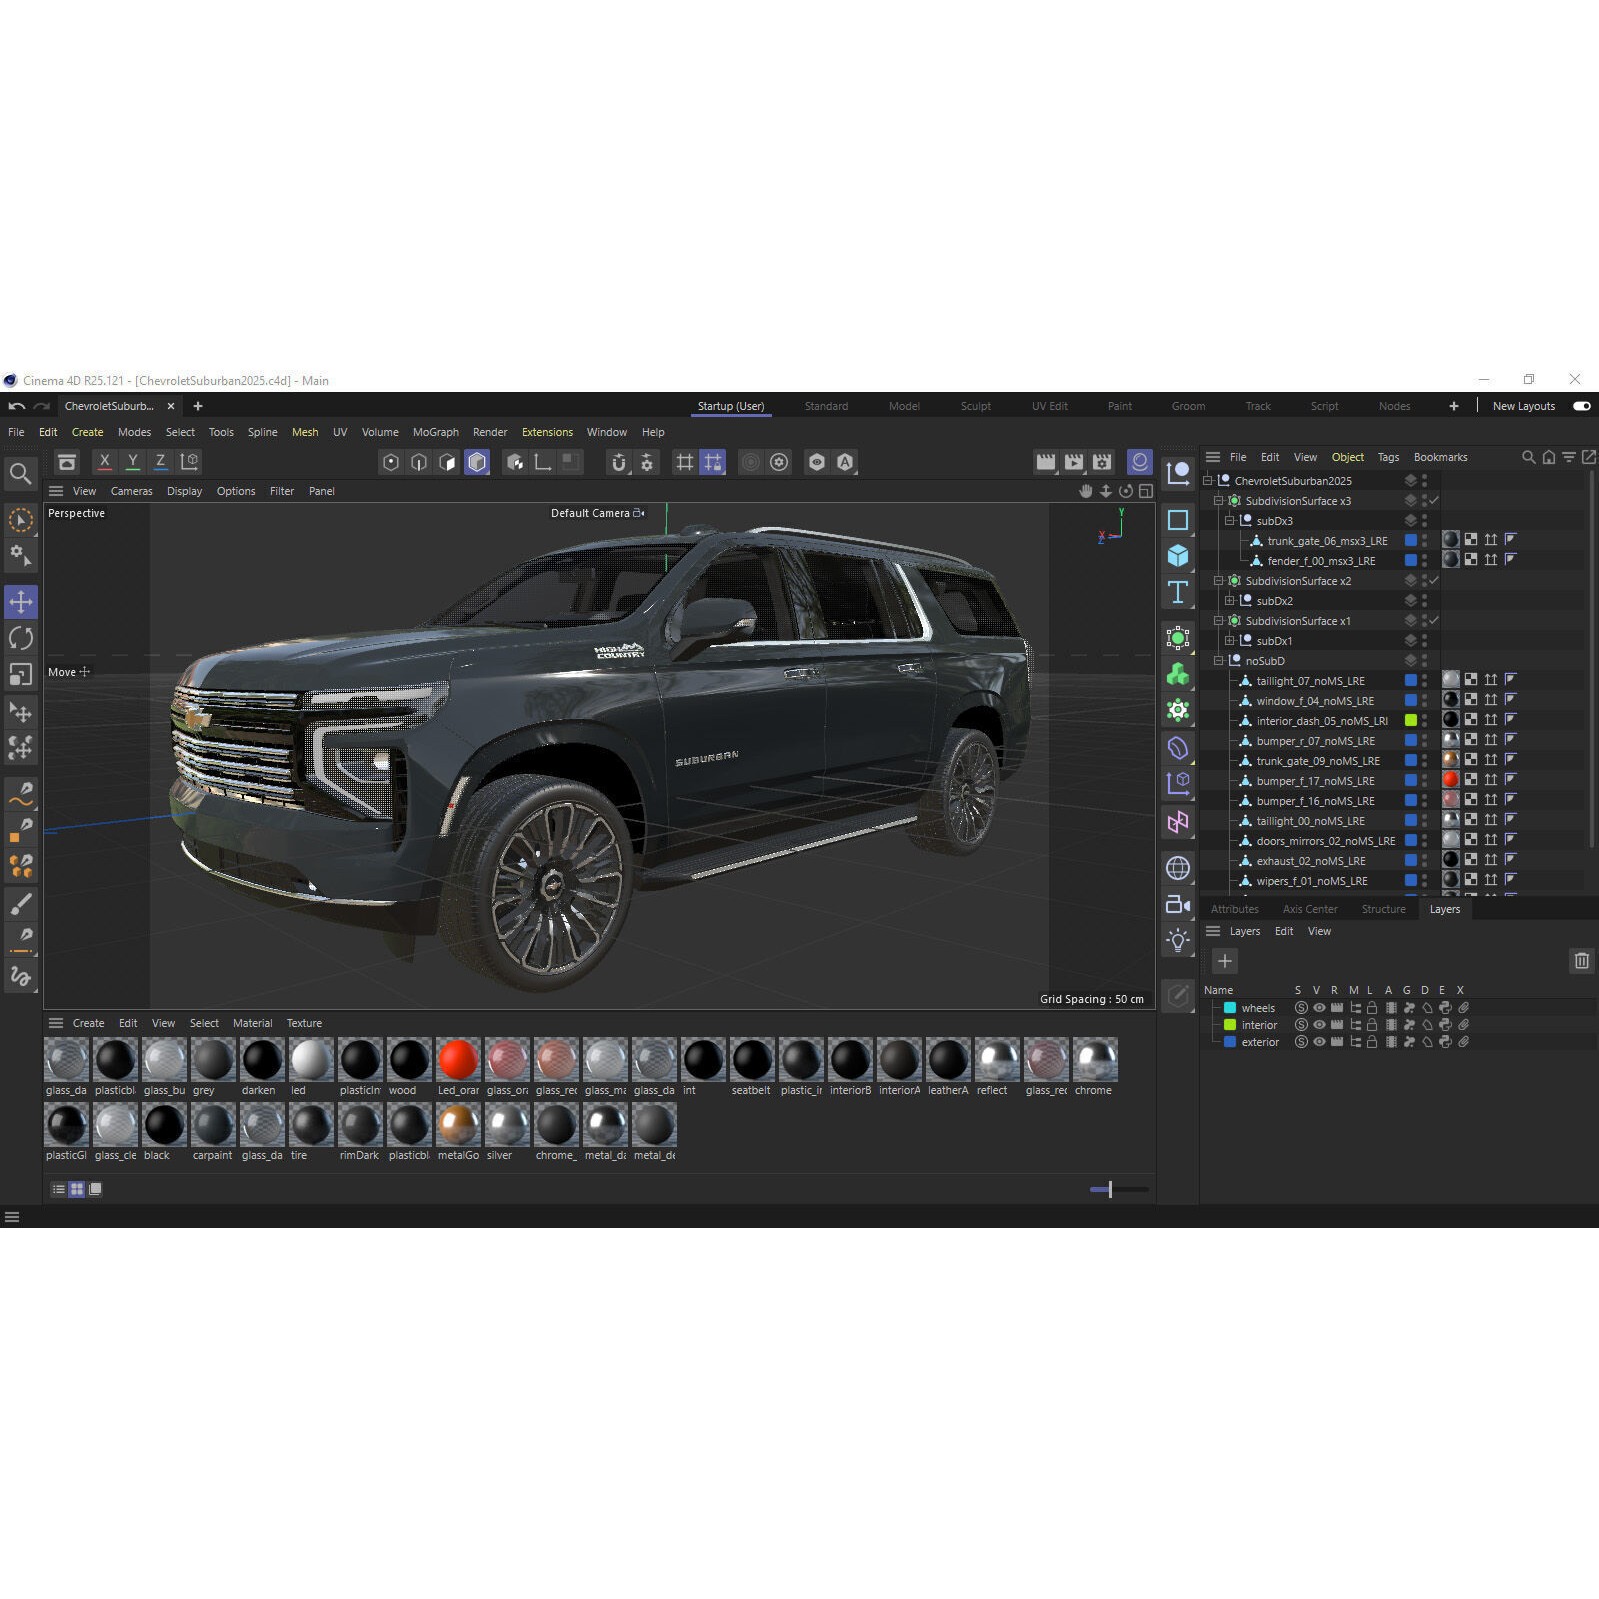
Task: Select the Move tool in left toolbar
Action: (x=21, y=602)
